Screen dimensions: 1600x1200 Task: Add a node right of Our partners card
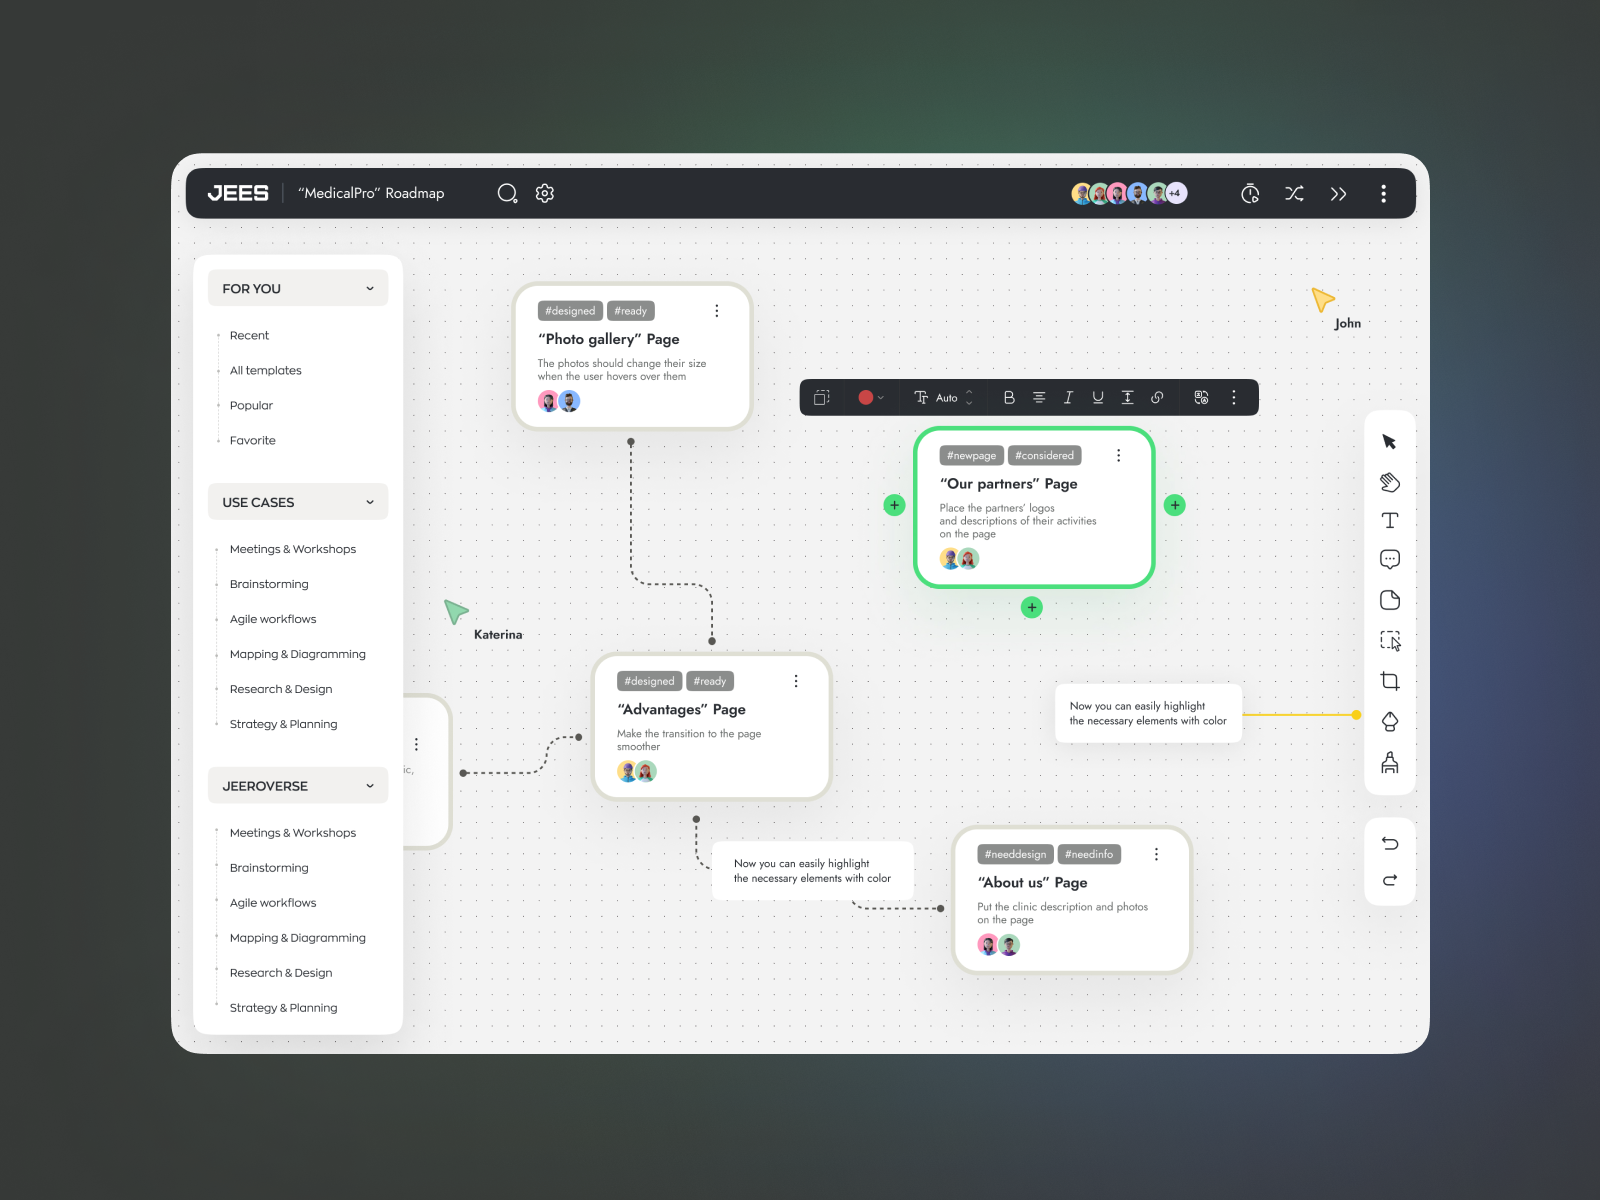tap(1175, 505)
